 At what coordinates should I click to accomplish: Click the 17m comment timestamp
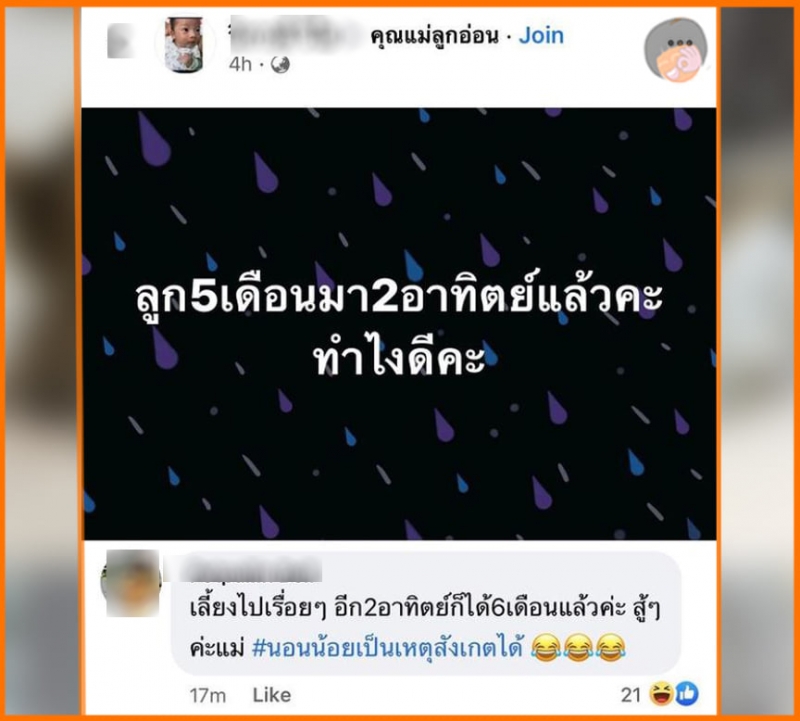[207, 695]
